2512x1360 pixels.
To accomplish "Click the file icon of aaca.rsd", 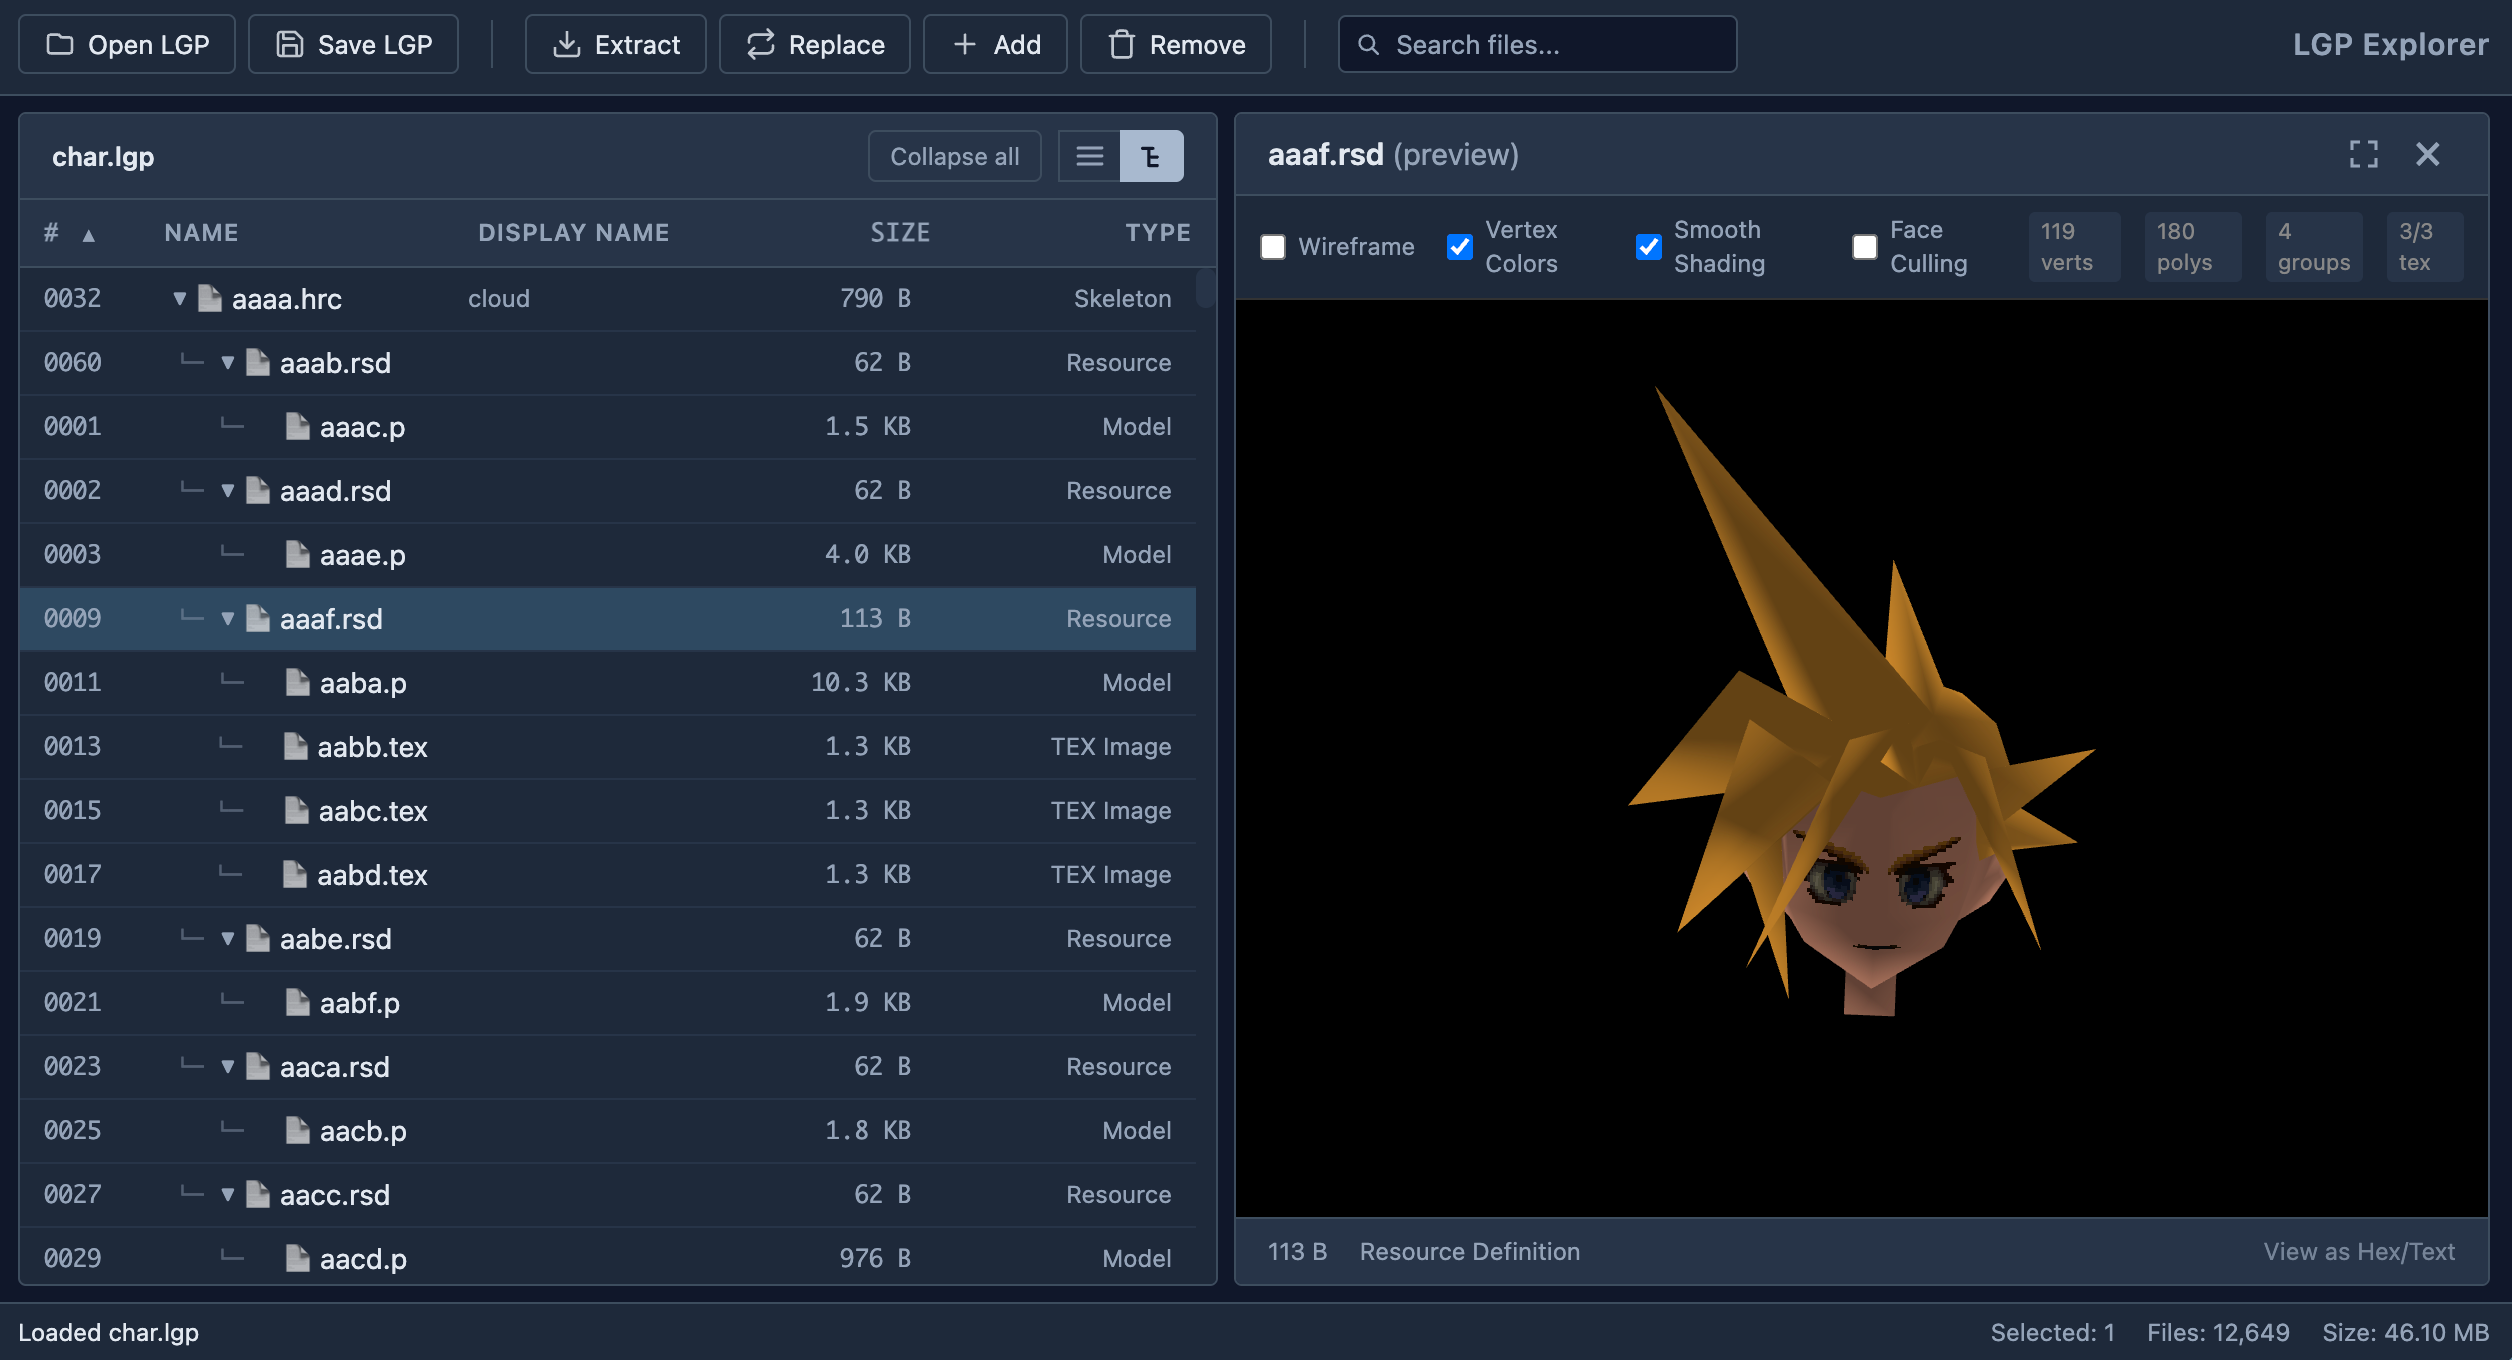I will tap(258, 1066).
